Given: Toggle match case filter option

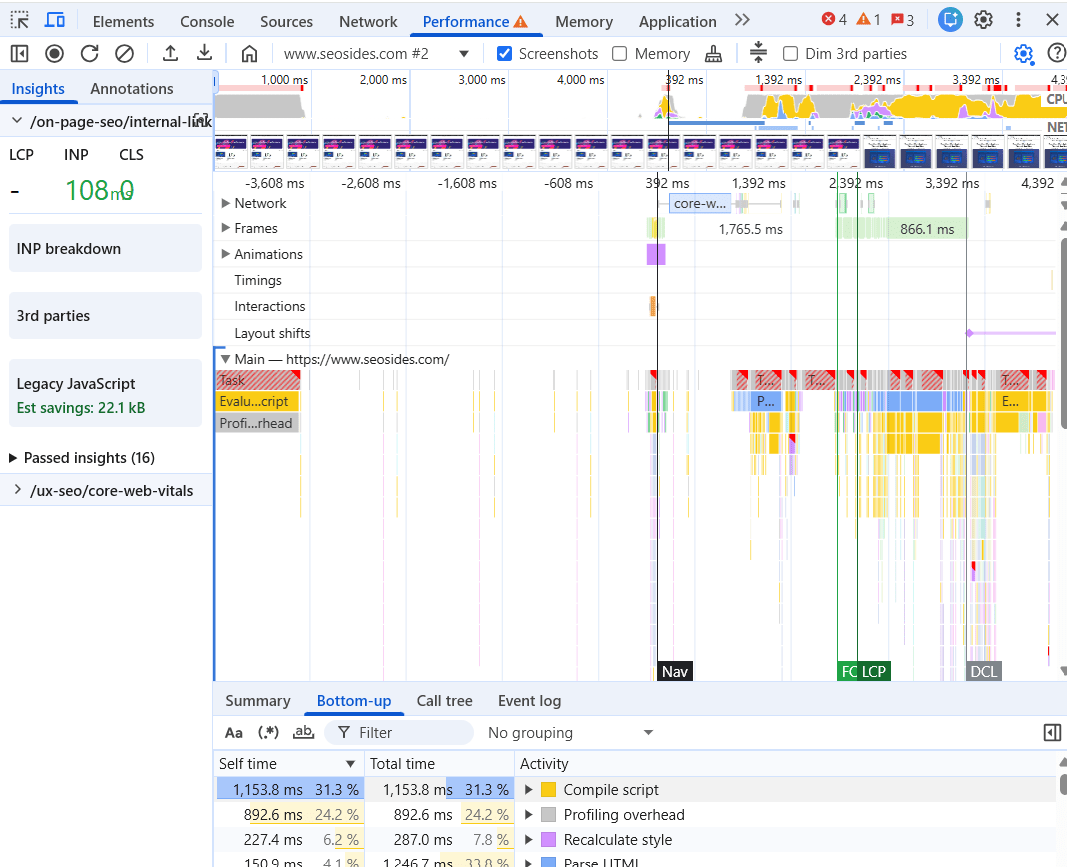Looking at the screenshot, I should [x=233, y=732].
